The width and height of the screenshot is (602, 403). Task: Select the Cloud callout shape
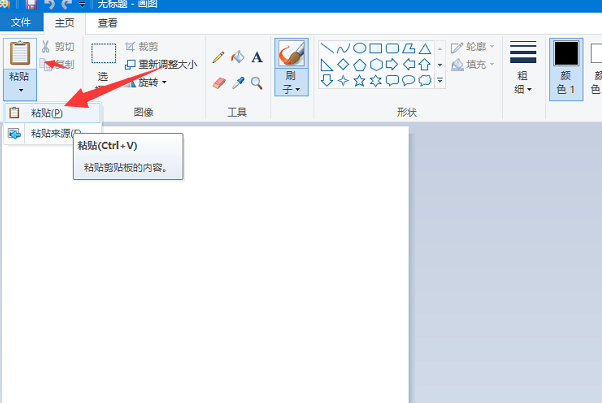tap(425, 81)
